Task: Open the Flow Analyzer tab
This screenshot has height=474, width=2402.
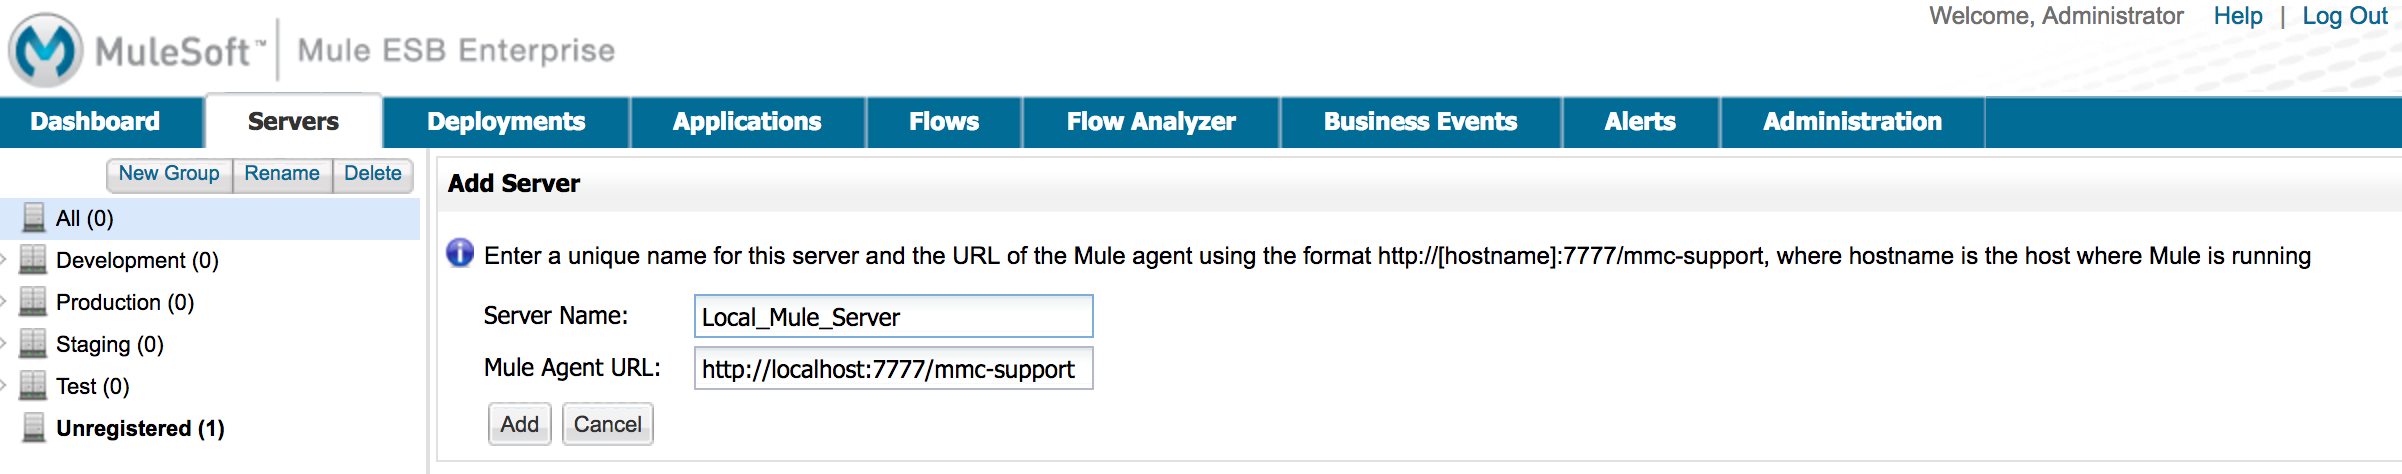Action: 1151,122
